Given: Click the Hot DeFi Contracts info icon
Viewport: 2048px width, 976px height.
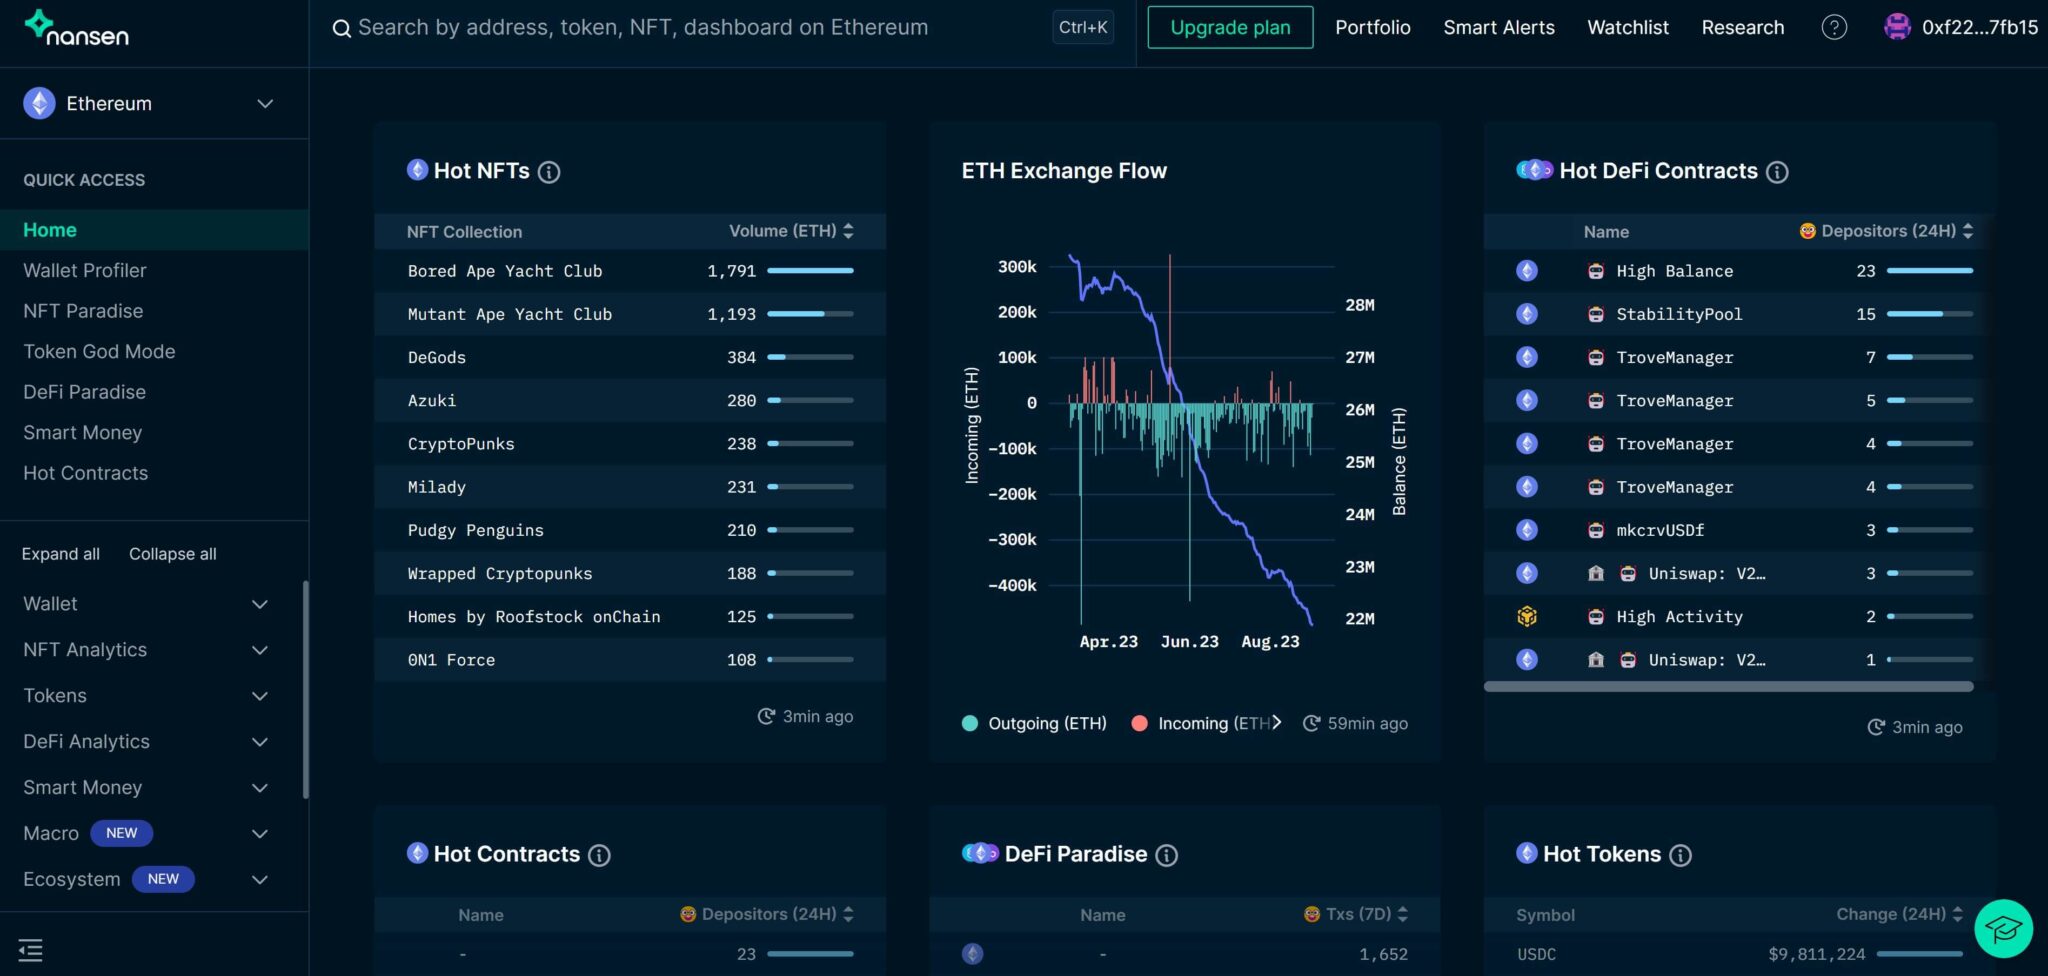Looking at the screenshot, I should [1777, 172].
